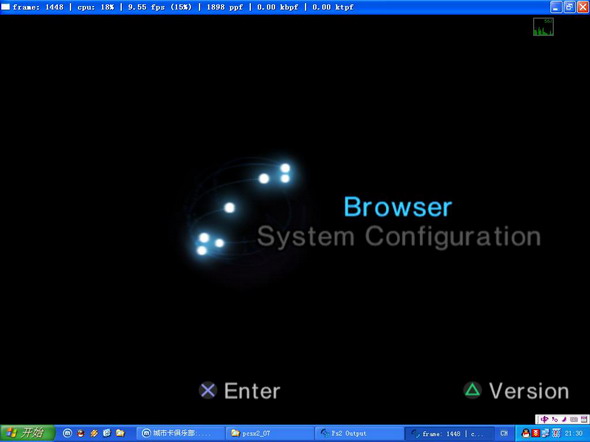Switch to pcsx2_07 folder taskbar item
Screen dimensions: 590x442
pos(269,433)
